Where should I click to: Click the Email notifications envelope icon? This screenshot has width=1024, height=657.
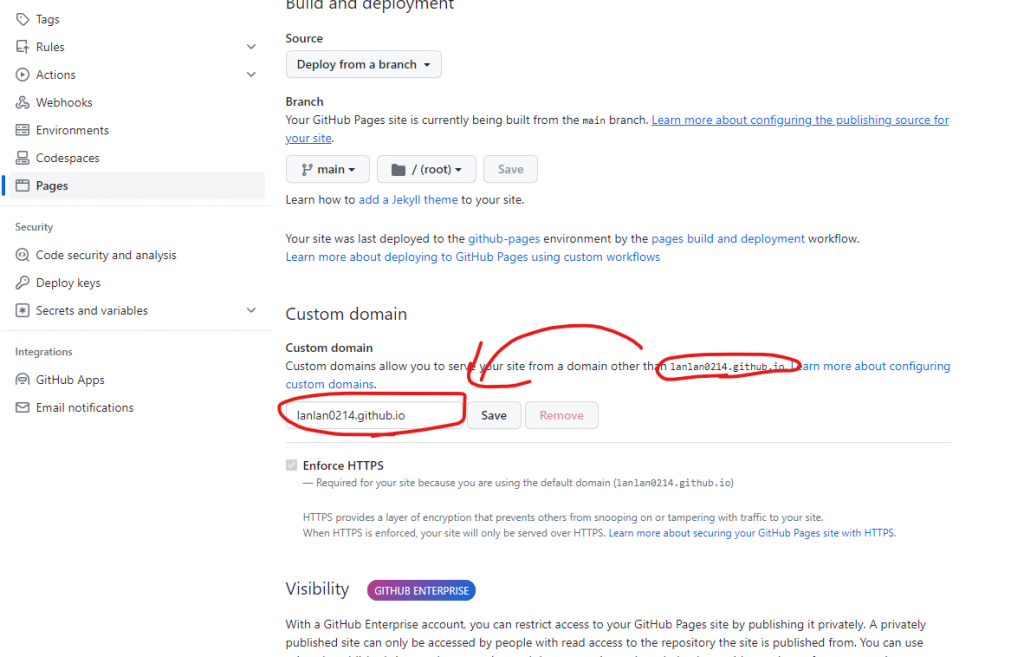[22, 408]
